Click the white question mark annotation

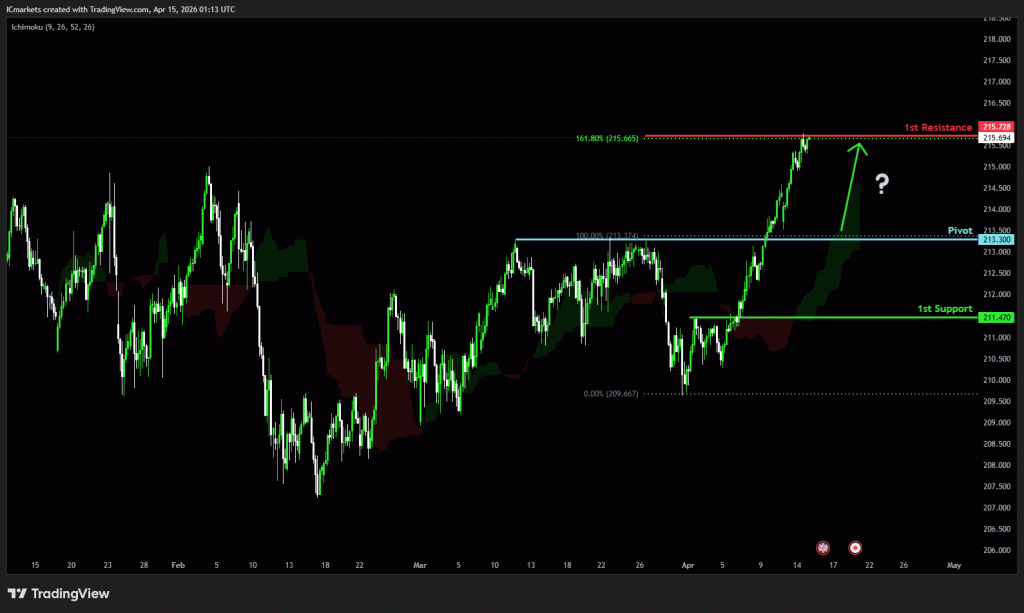(x=881, y=183)
